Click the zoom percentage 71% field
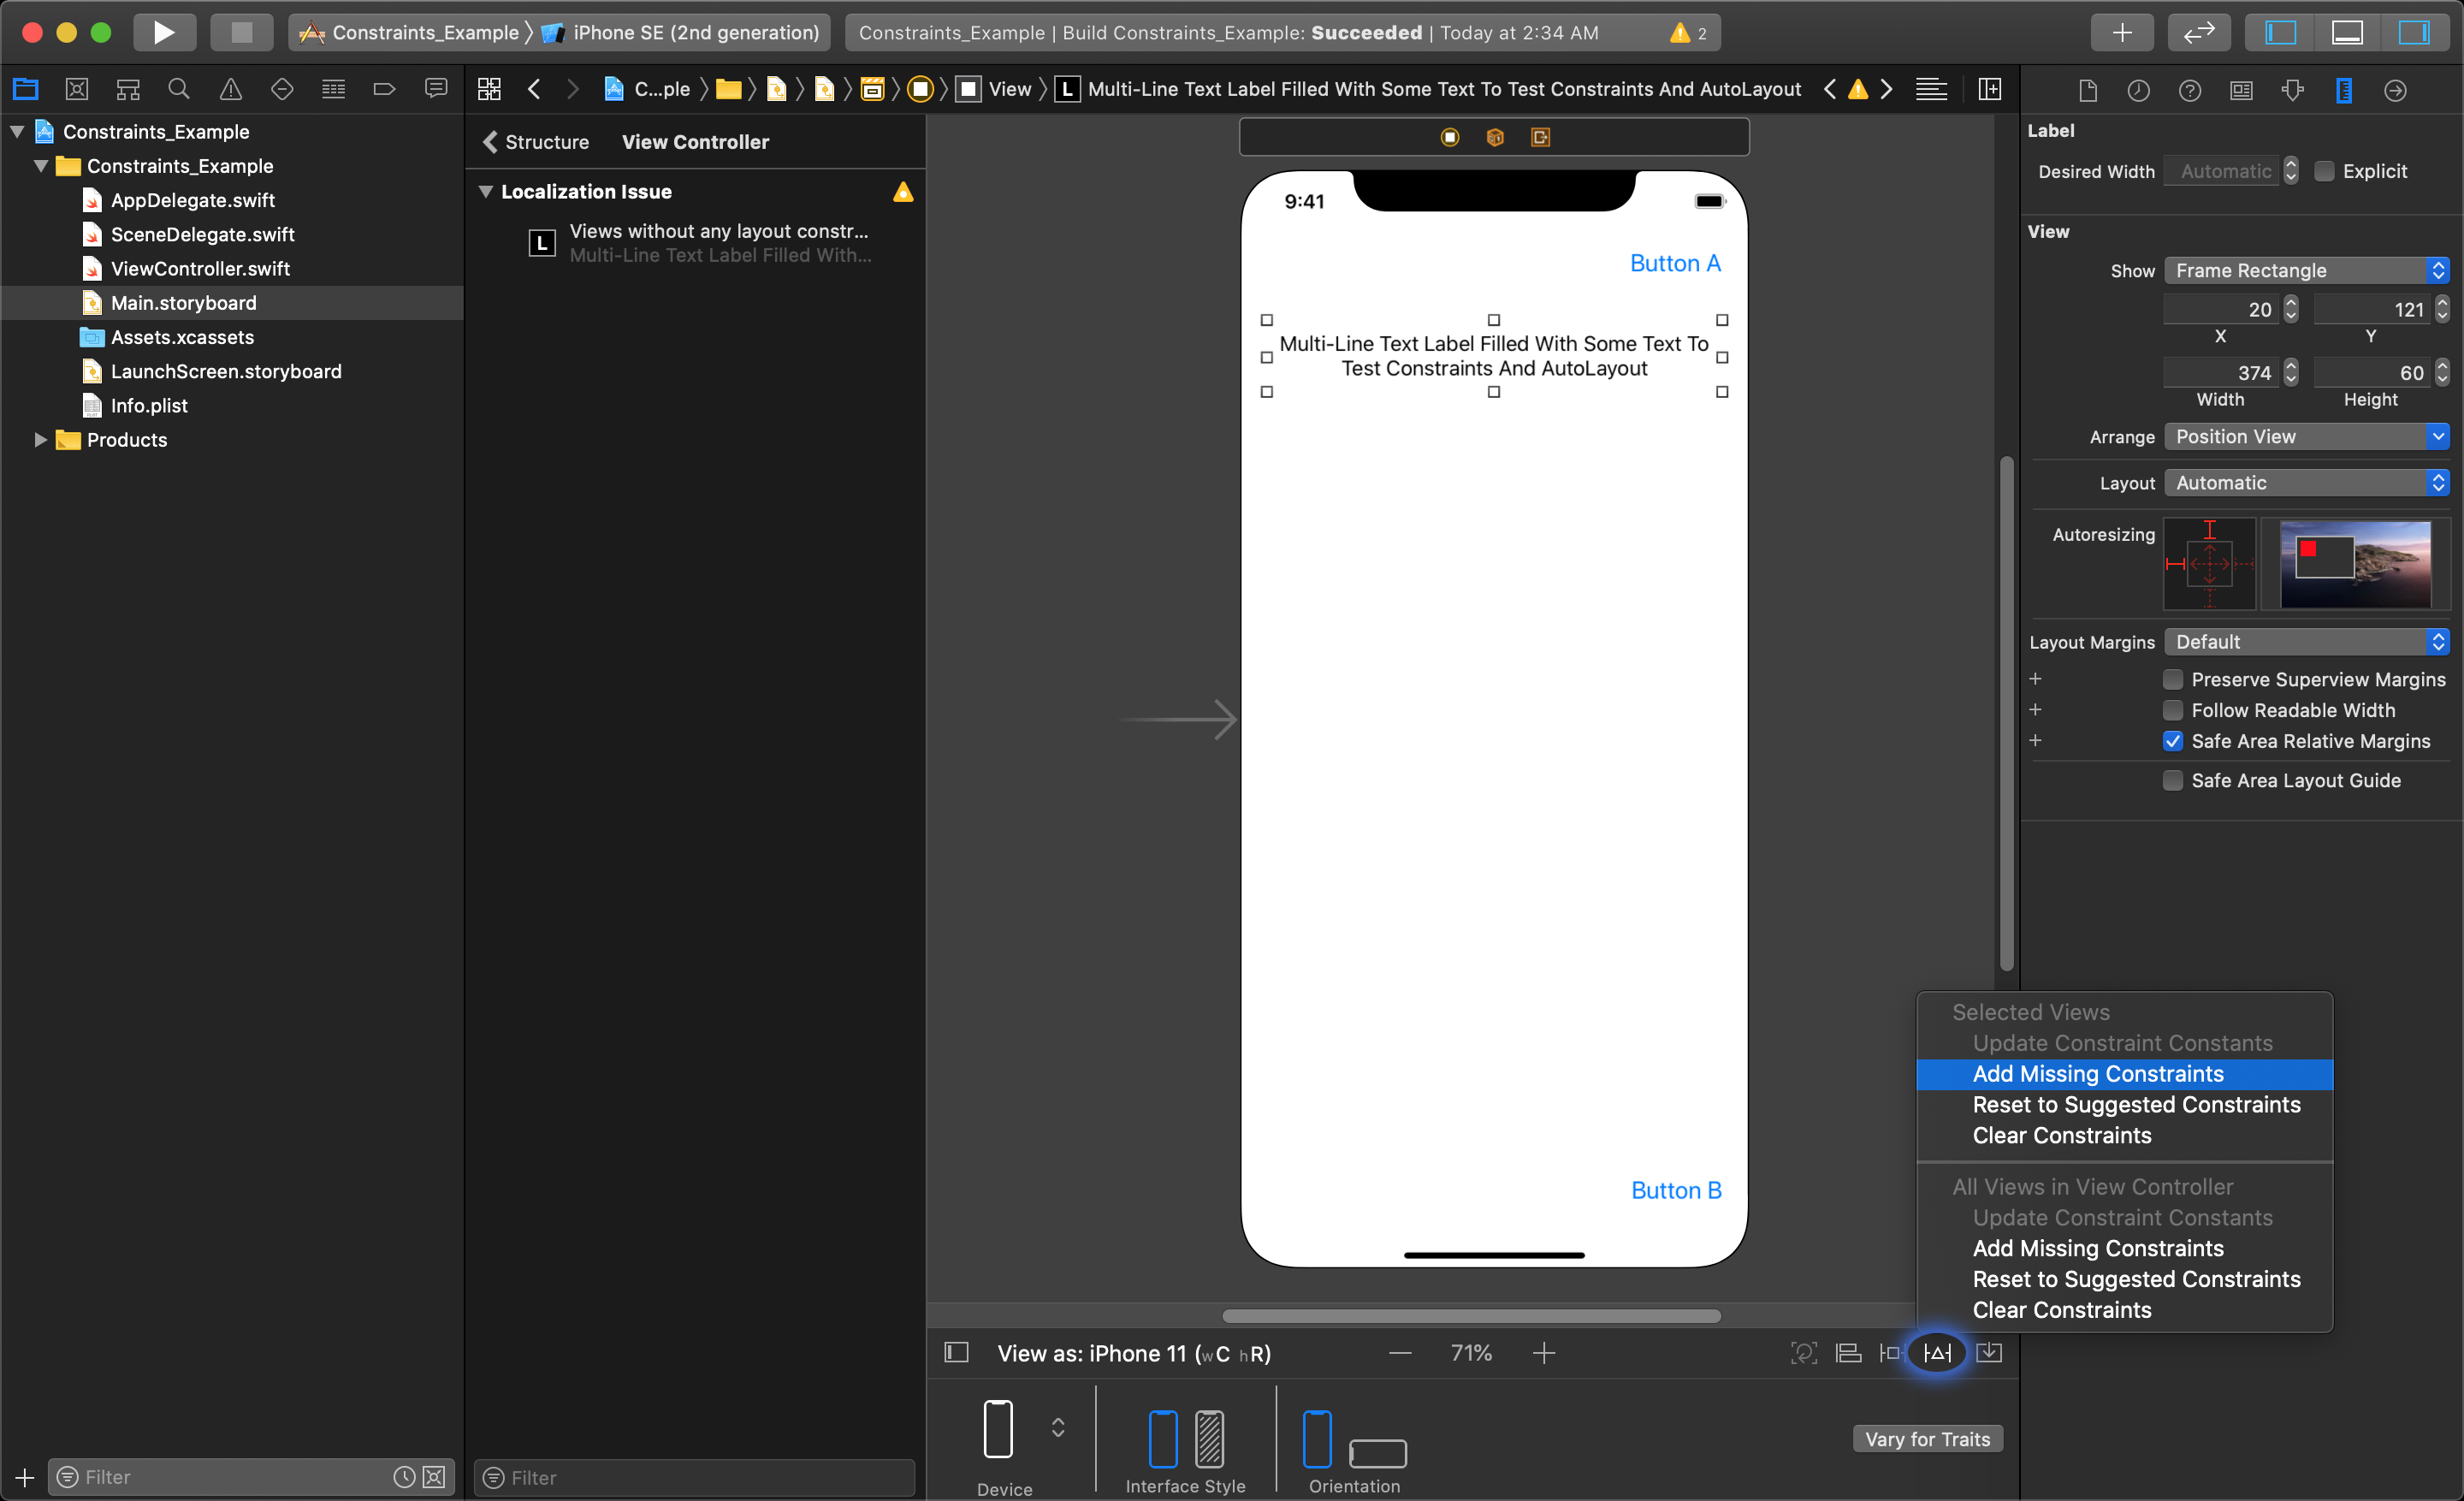Screen dimensions: 2464x1501 point(1472,1351)
